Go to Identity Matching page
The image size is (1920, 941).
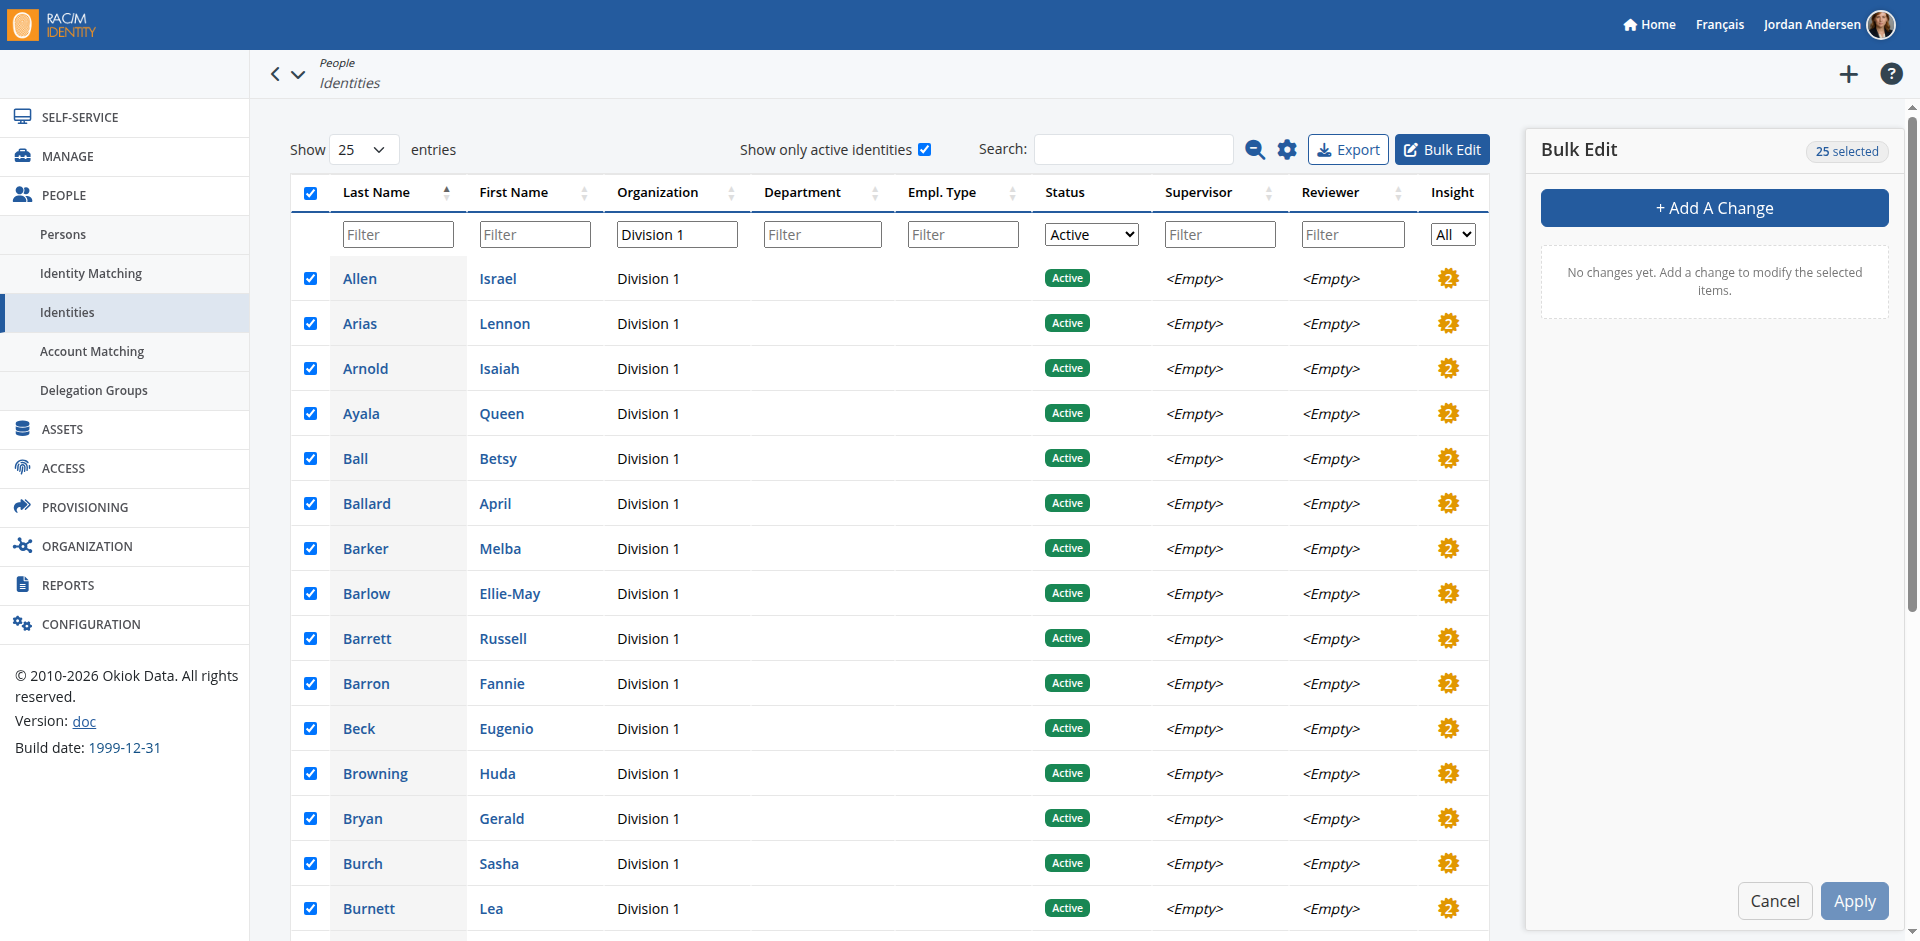pos(125,274)
